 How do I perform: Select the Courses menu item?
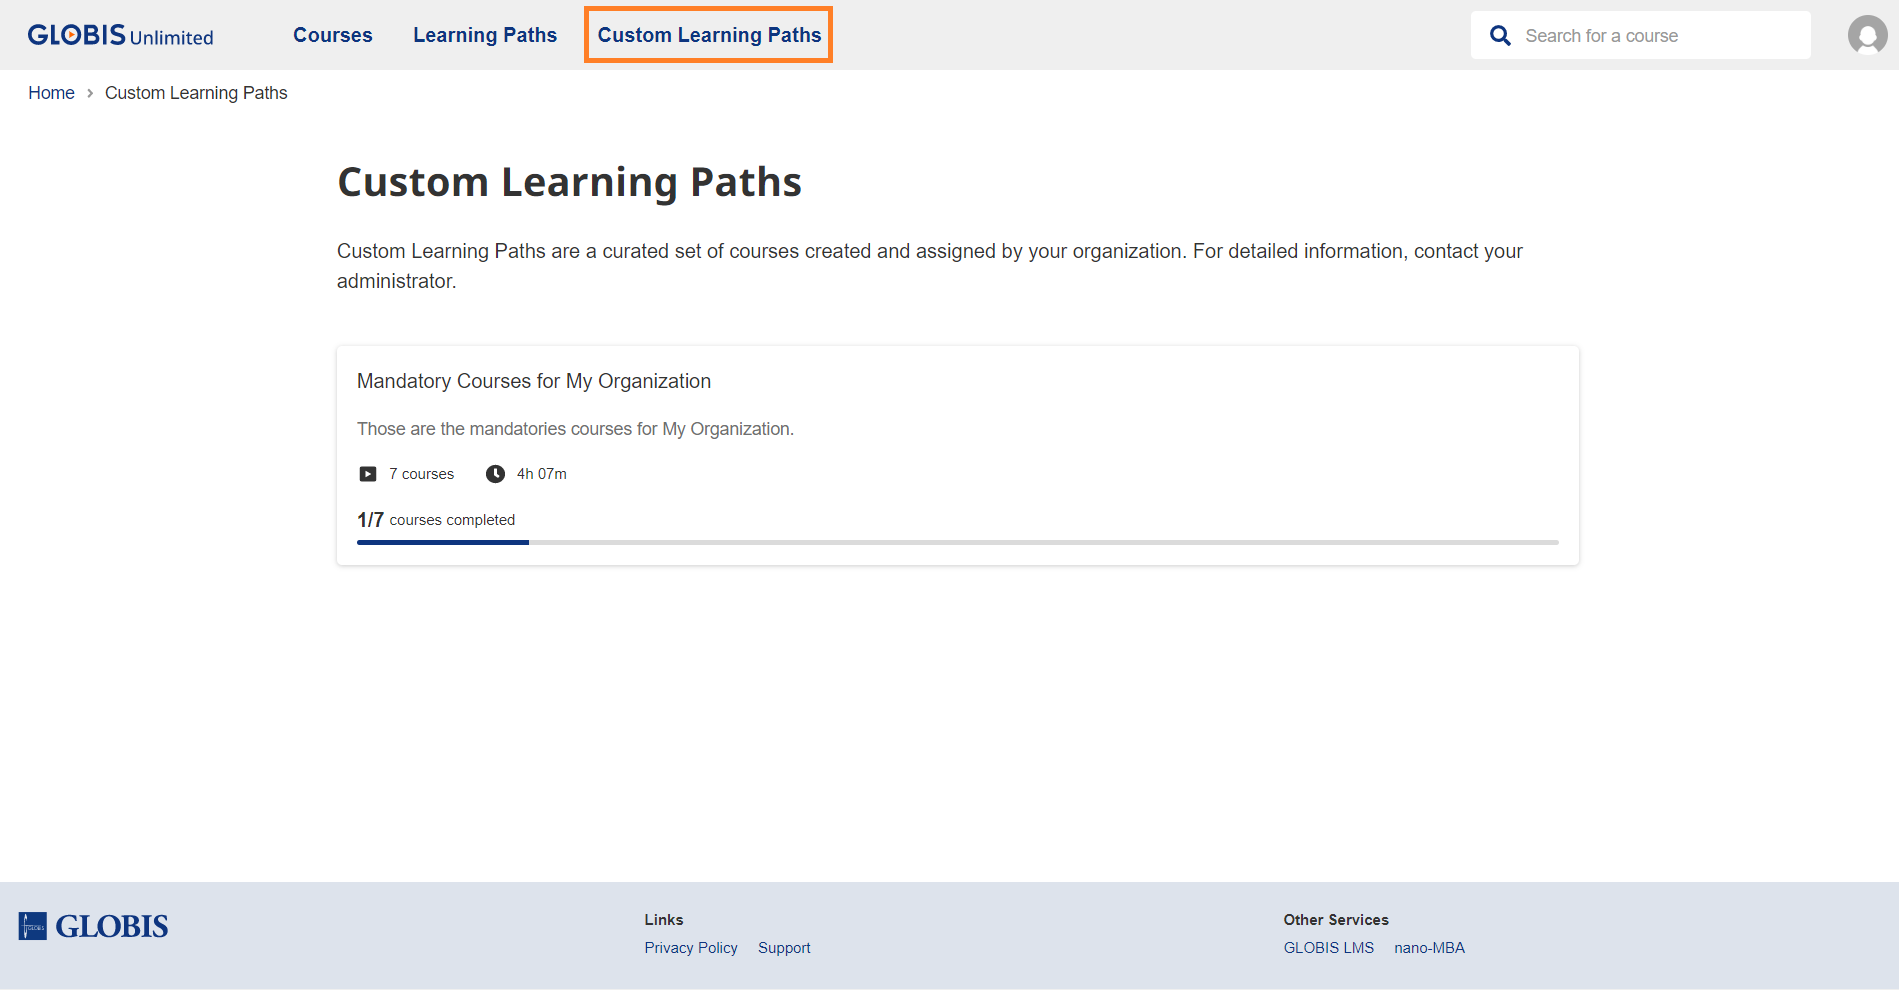[332, 34]
